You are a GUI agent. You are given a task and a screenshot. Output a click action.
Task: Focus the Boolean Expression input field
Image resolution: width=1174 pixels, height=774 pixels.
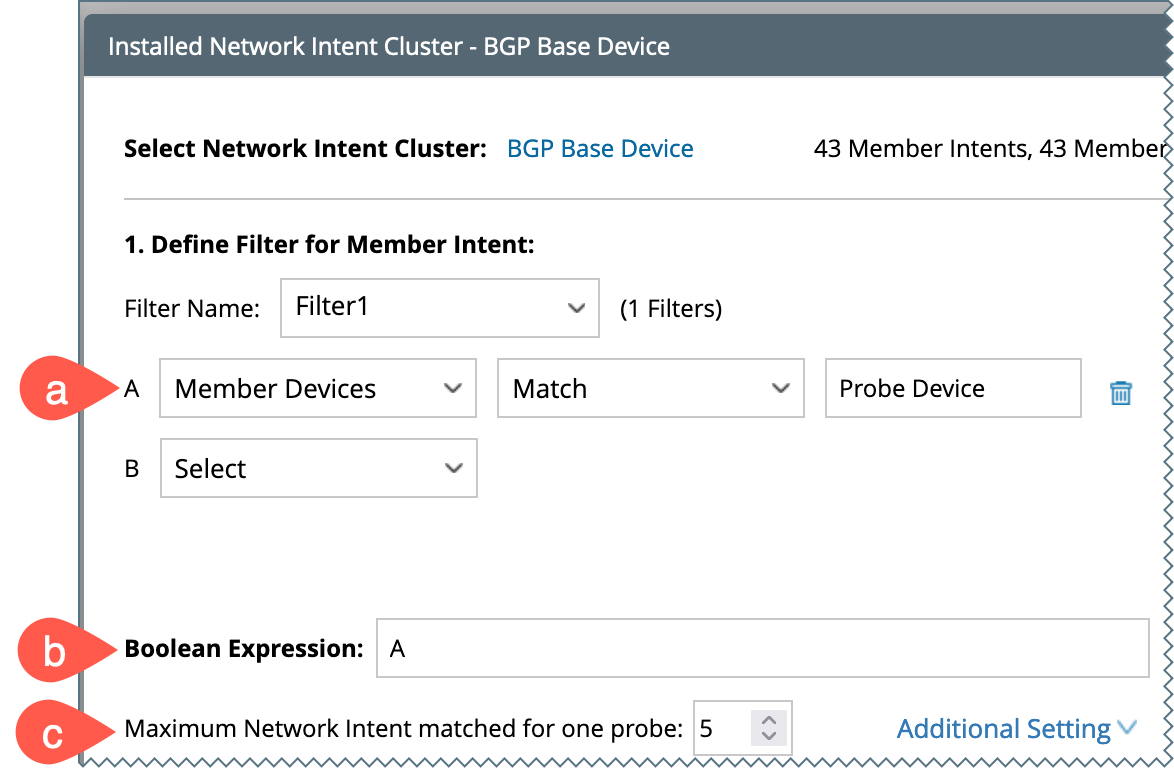762,649
